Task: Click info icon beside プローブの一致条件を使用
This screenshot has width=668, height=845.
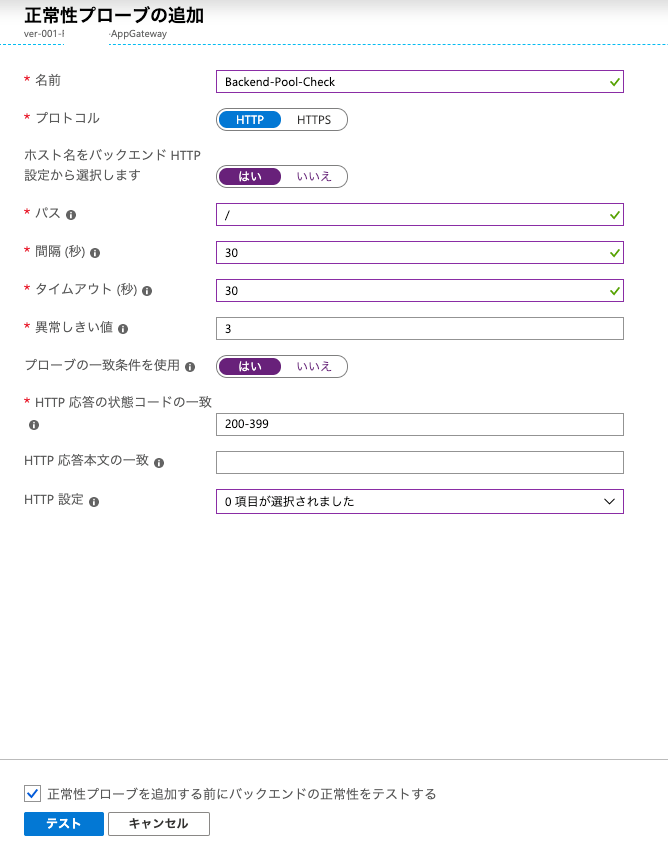Action: click(189, 367)
